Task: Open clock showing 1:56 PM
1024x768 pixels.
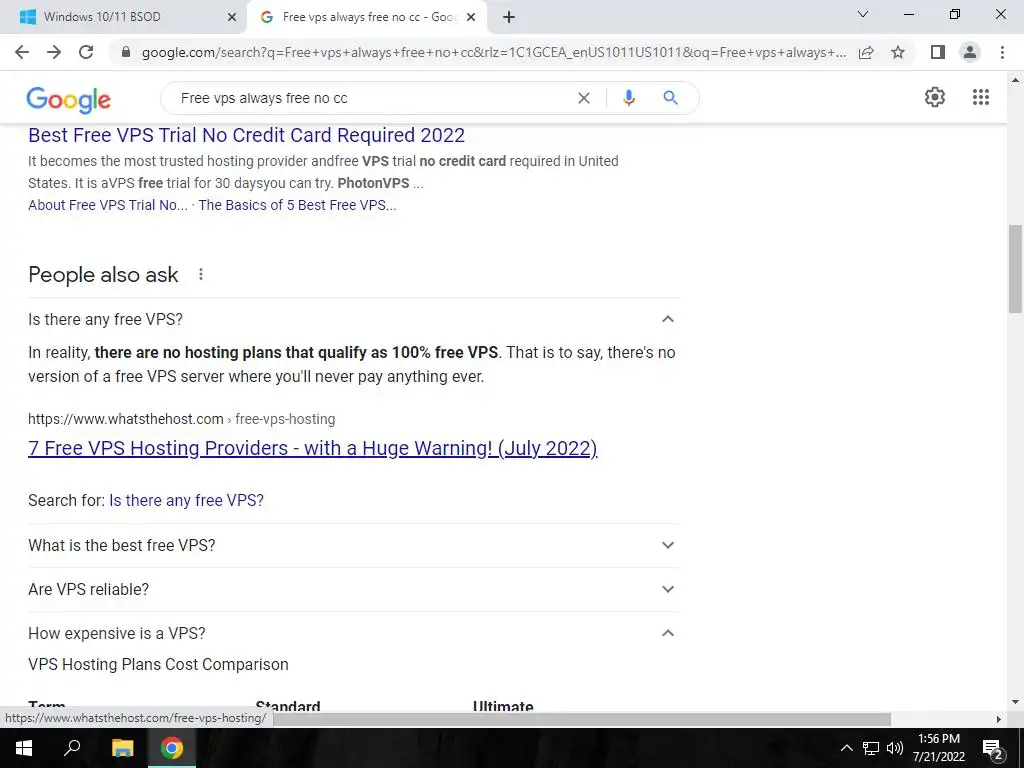Action: click(938, 748)
